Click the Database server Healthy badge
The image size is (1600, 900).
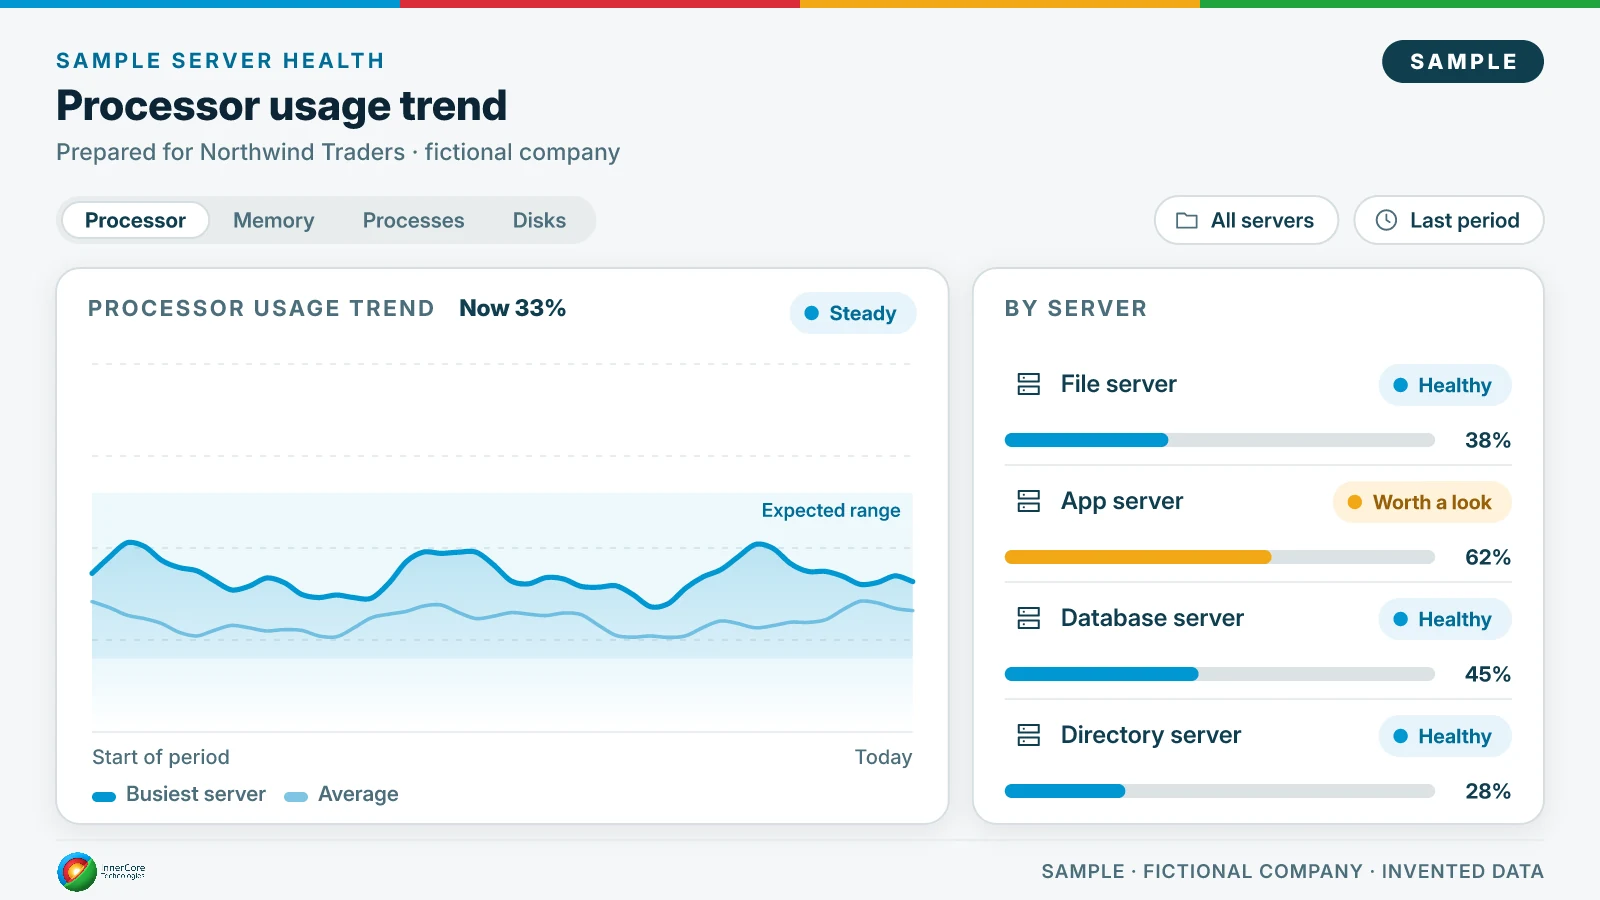(1445, 619)
